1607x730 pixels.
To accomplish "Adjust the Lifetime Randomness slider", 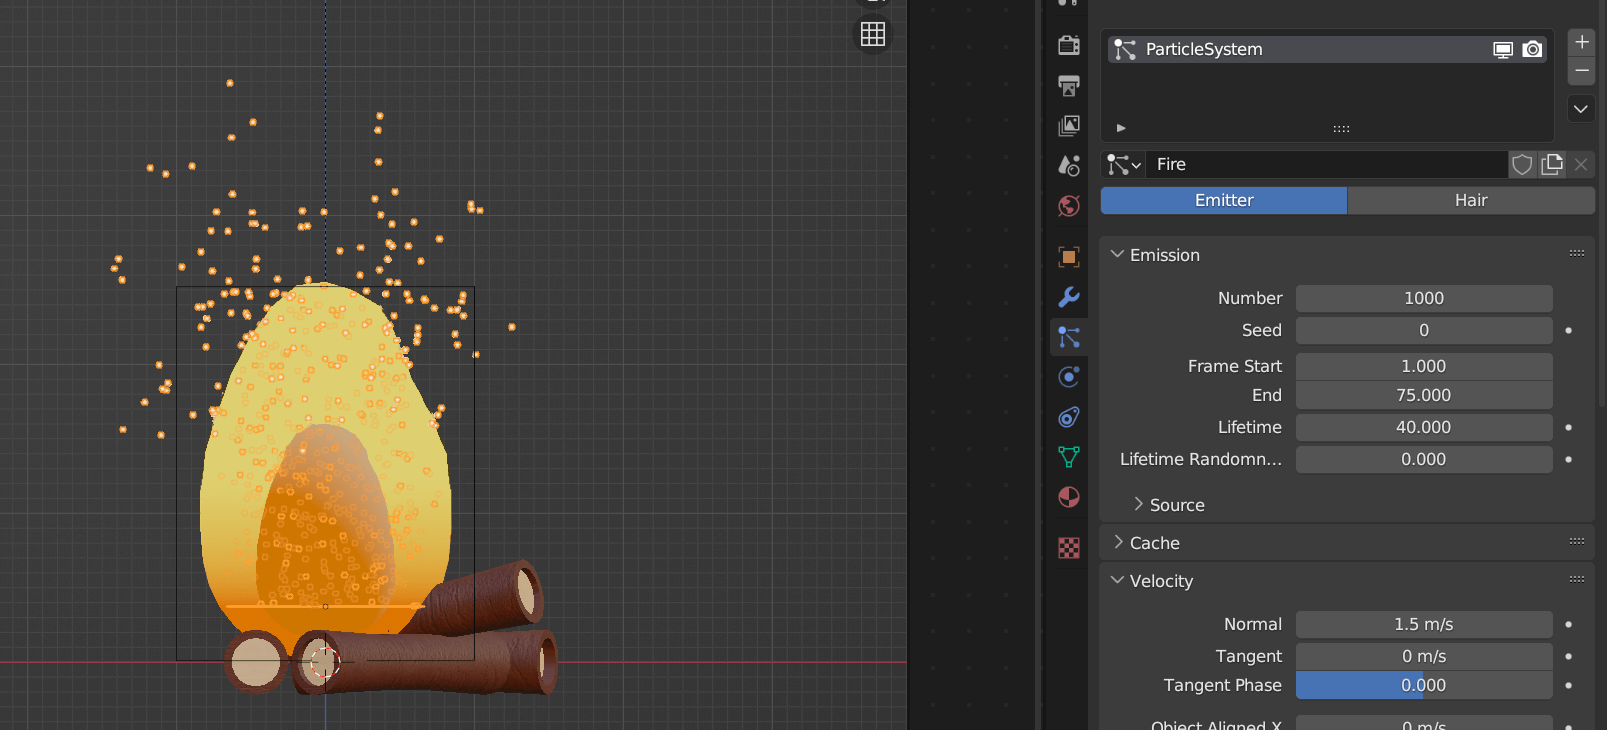I will pyautogui.click(x=1424, y=459).
